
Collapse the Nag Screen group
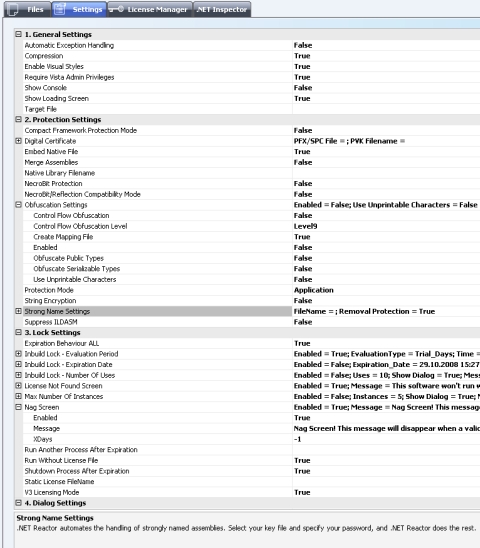point(19,407)
